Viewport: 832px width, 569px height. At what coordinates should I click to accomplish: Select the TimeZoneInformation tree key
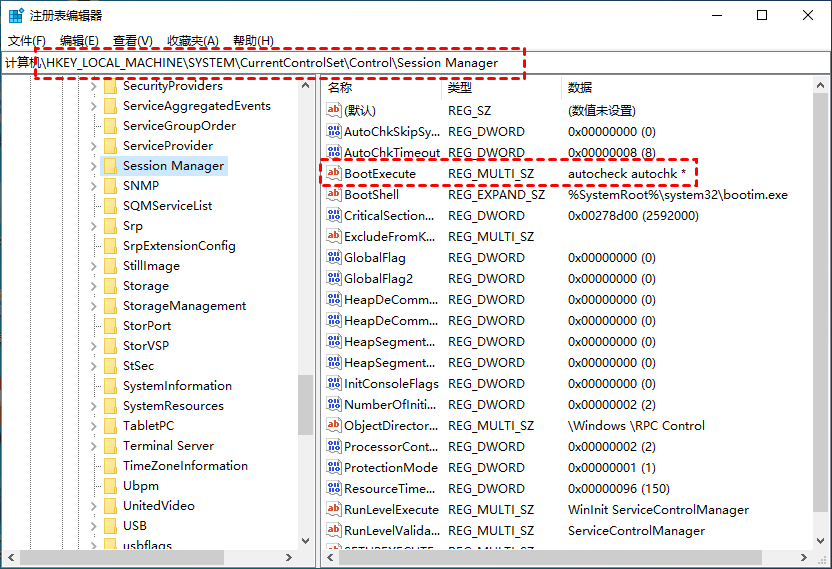[185, 465]
